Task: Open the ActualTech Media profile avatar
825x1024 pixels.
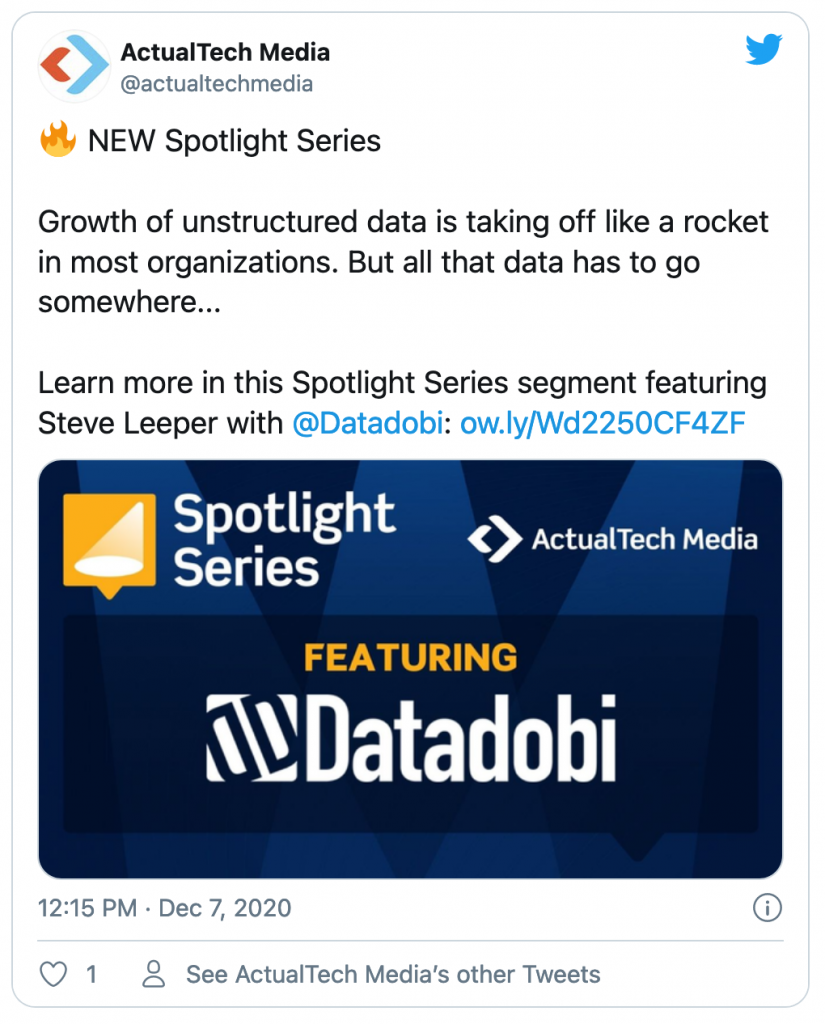Action: click(74, 66)
